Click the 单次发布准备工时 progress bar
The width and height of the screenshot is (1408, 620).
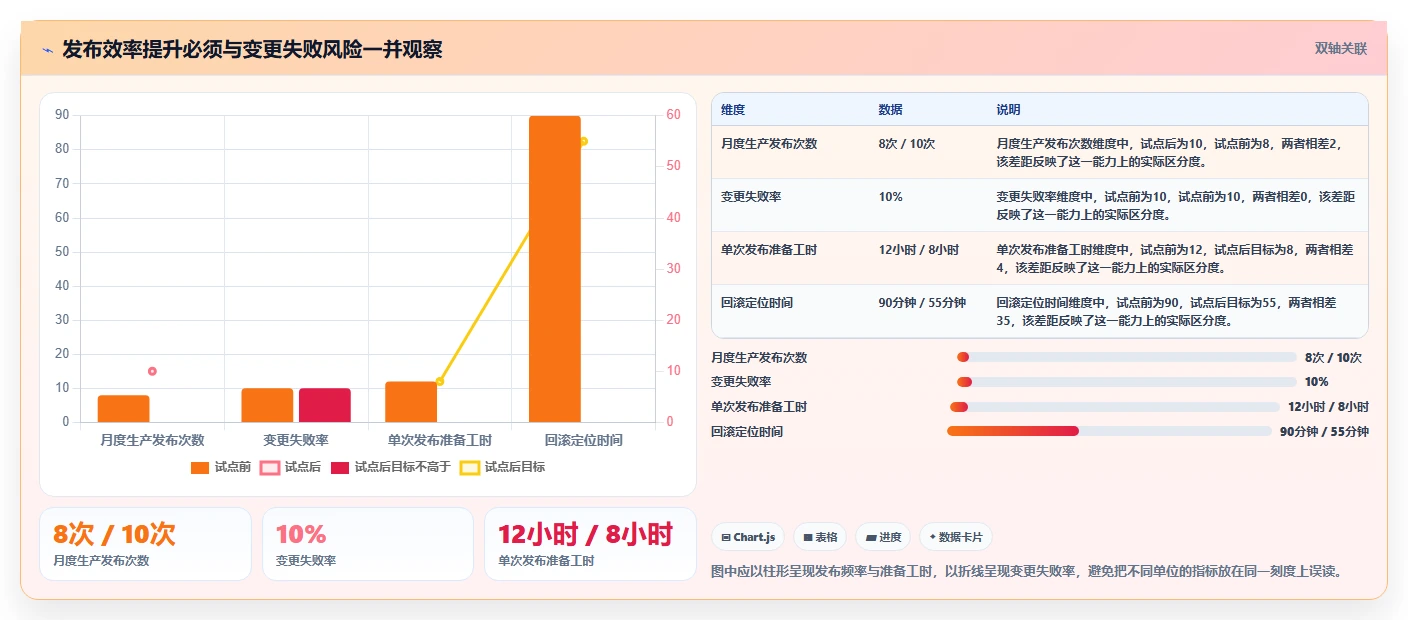[1115, 407]
